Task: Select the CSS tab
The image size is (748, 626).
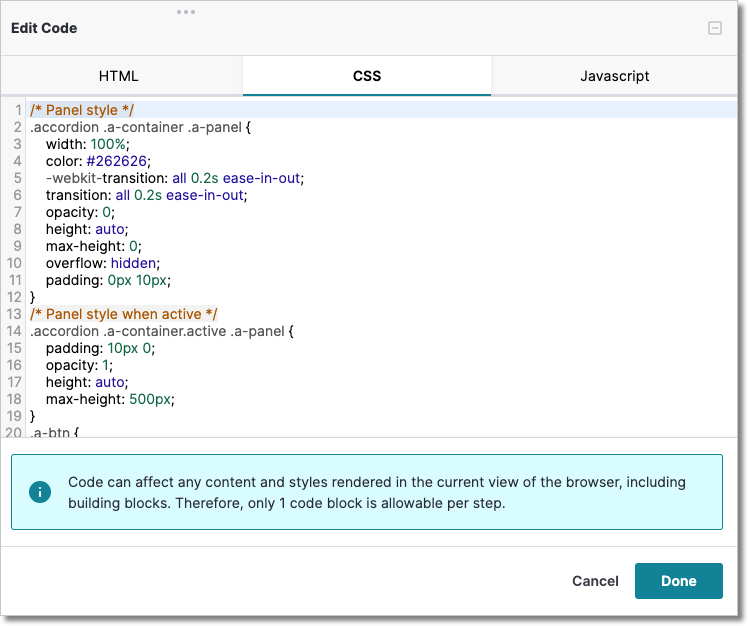Action: click(x=367, y=76)
